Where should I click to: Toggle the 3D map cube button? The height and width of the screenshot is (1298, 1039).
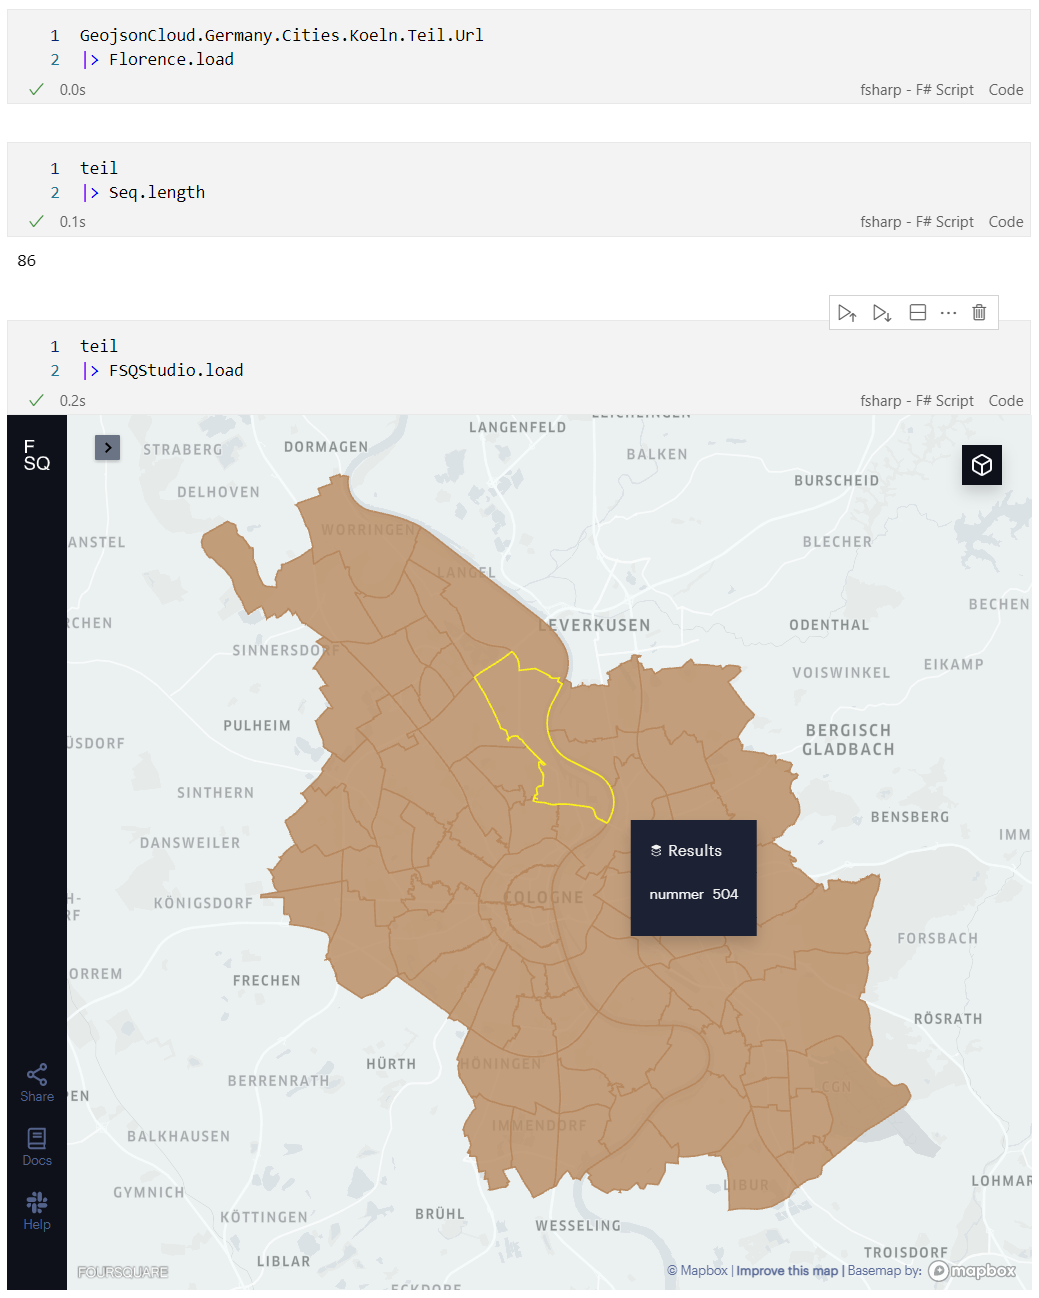click(x=982, y=465)
